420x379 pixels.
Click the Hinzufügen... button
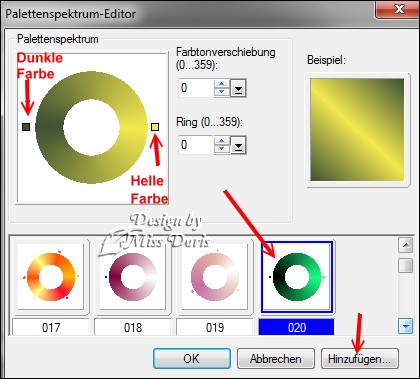360,359
